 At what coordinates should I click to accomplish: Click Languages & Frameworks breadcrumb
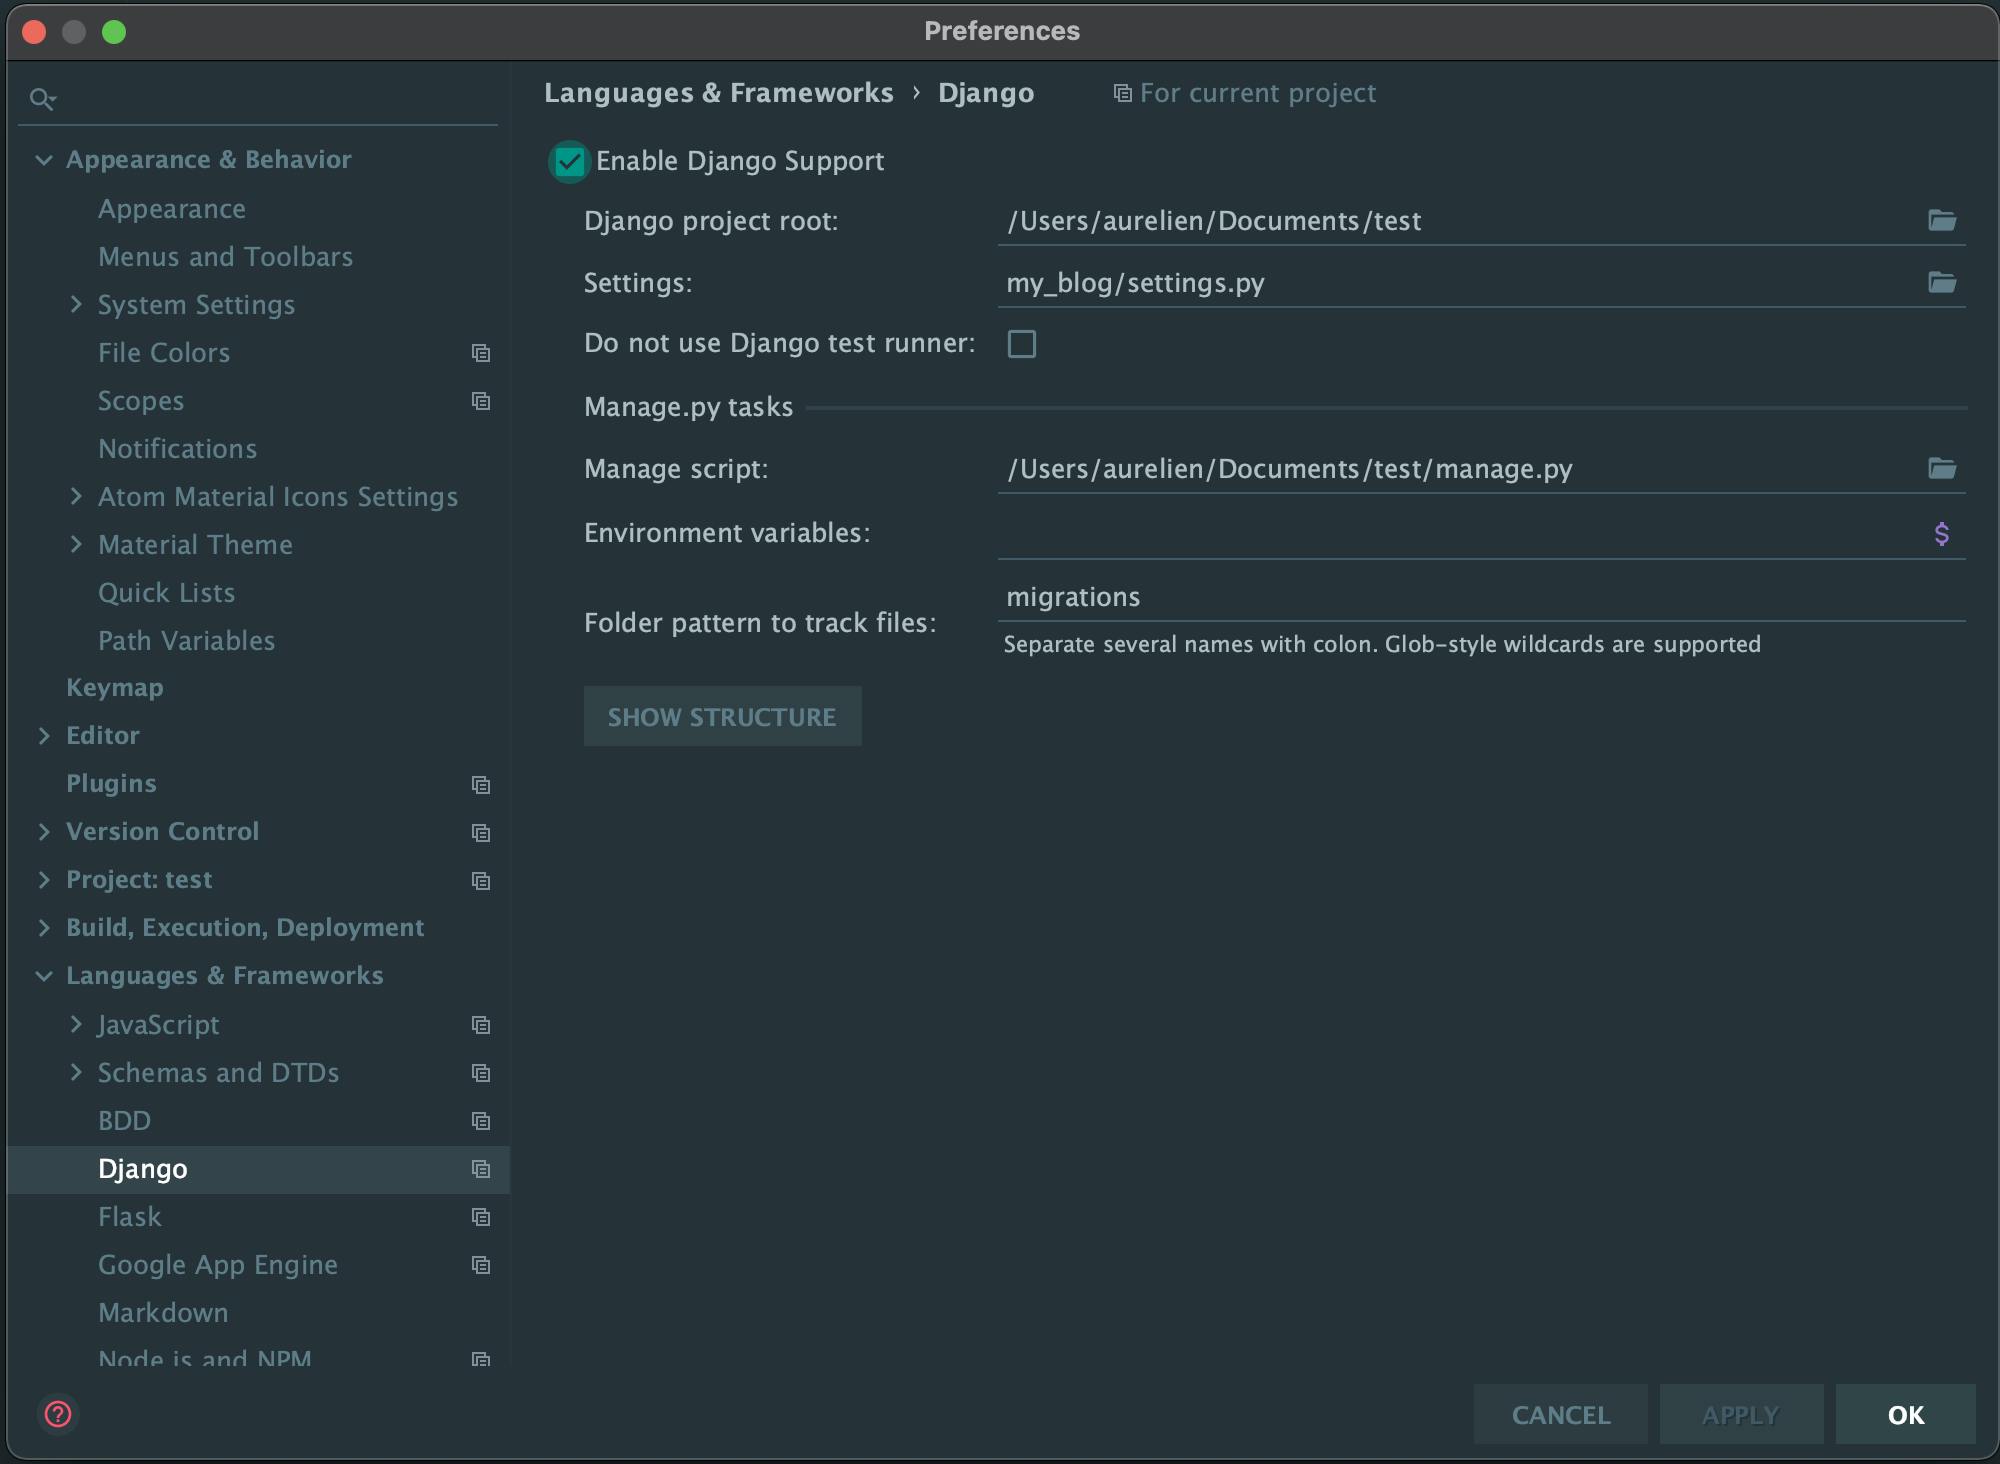click(x=719, y=93)
